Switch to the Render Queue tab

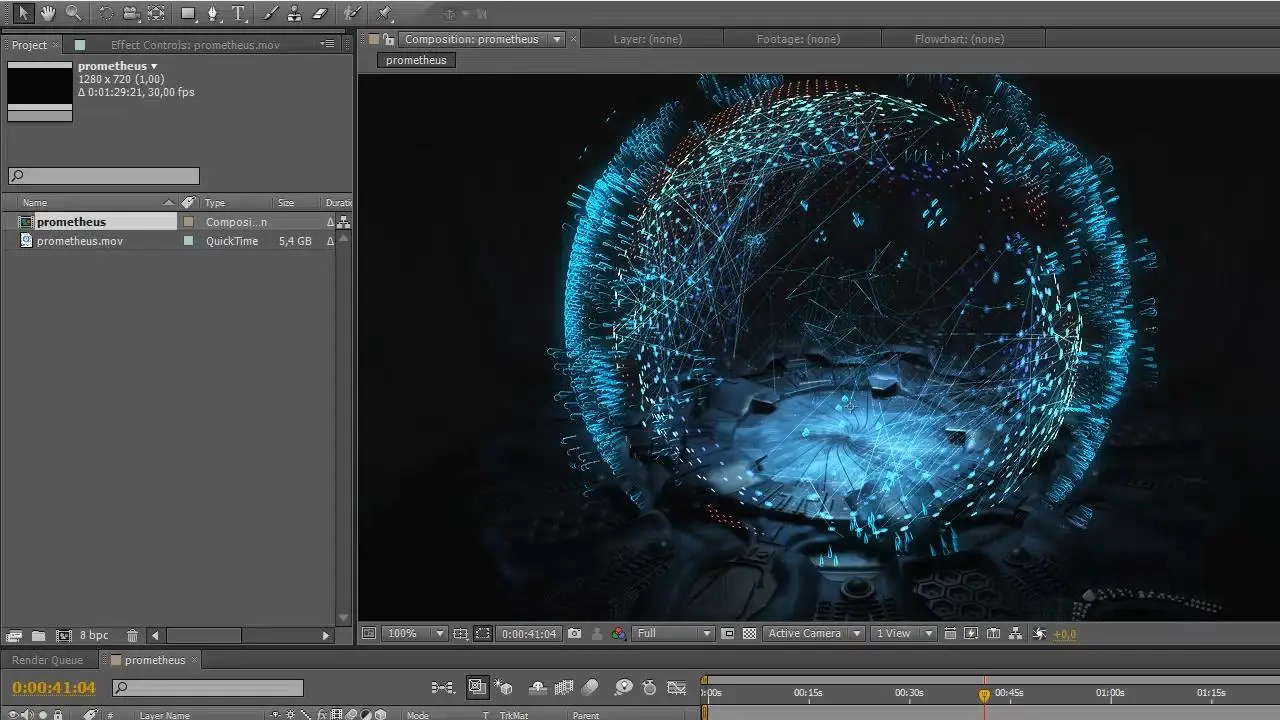tap(47, 660)
